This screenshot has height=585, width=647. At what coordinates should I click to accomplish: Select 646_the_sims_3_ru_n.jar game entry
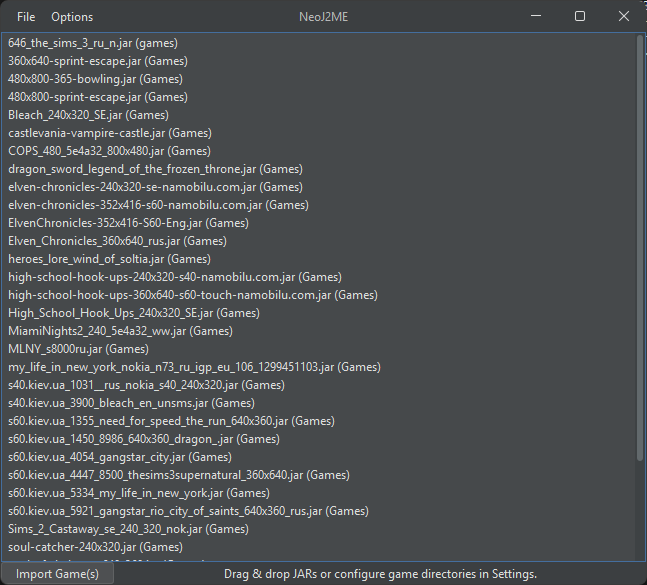point(94,43)
